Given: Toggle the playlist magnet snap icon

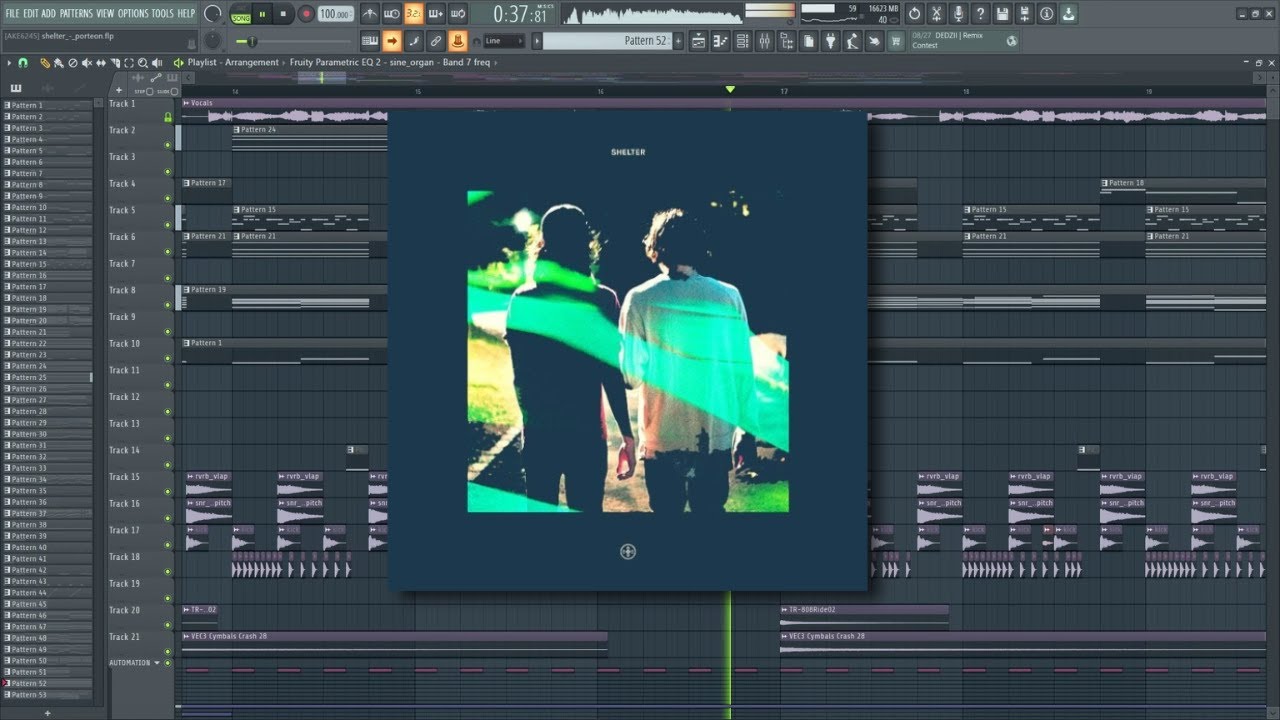Looking at the screenshot, I should (x=23, y=63).
